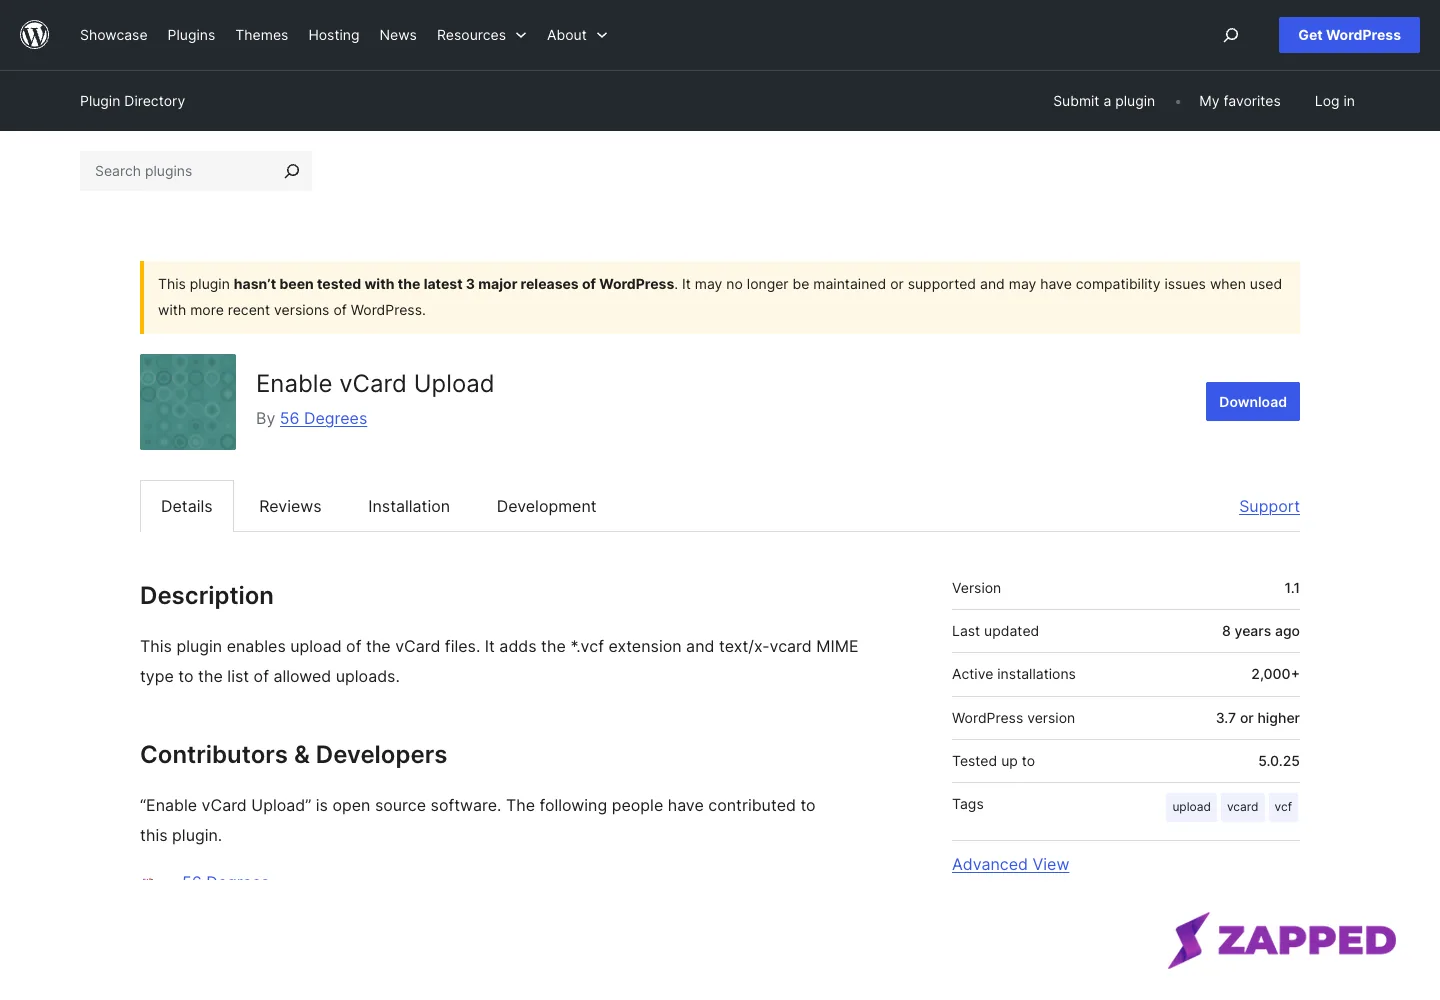1440x1000 pixels.
Task: Click the version value 1.1
Action: [x=1292, y=588]
